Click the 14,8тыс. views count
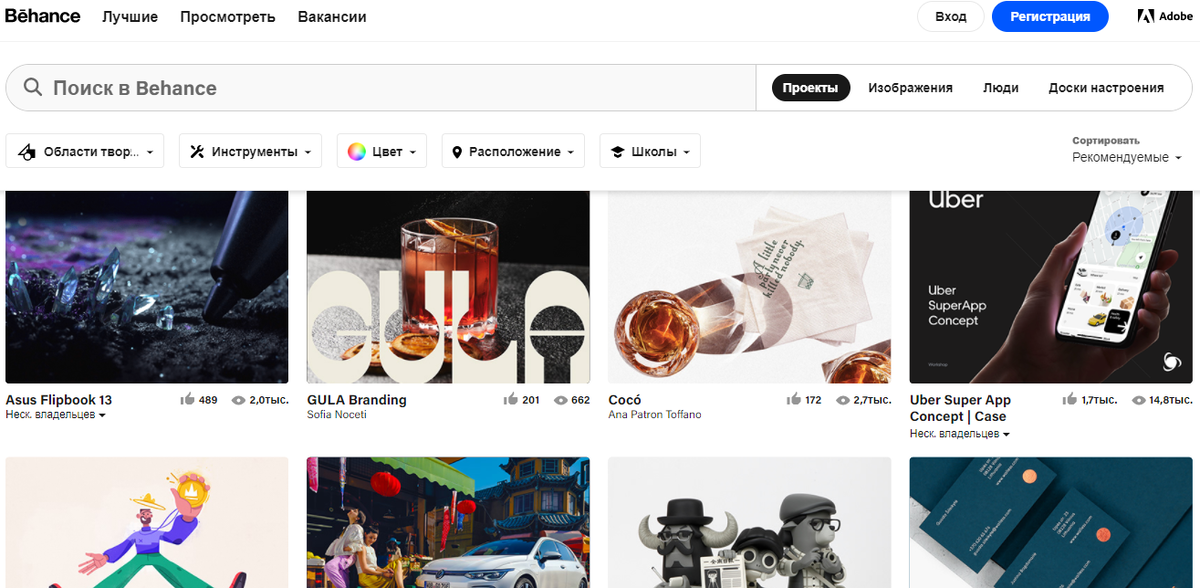Image resolution: width=1200 pixels, height=588 pixels. pyautogui.click(x=1171, y=400)
